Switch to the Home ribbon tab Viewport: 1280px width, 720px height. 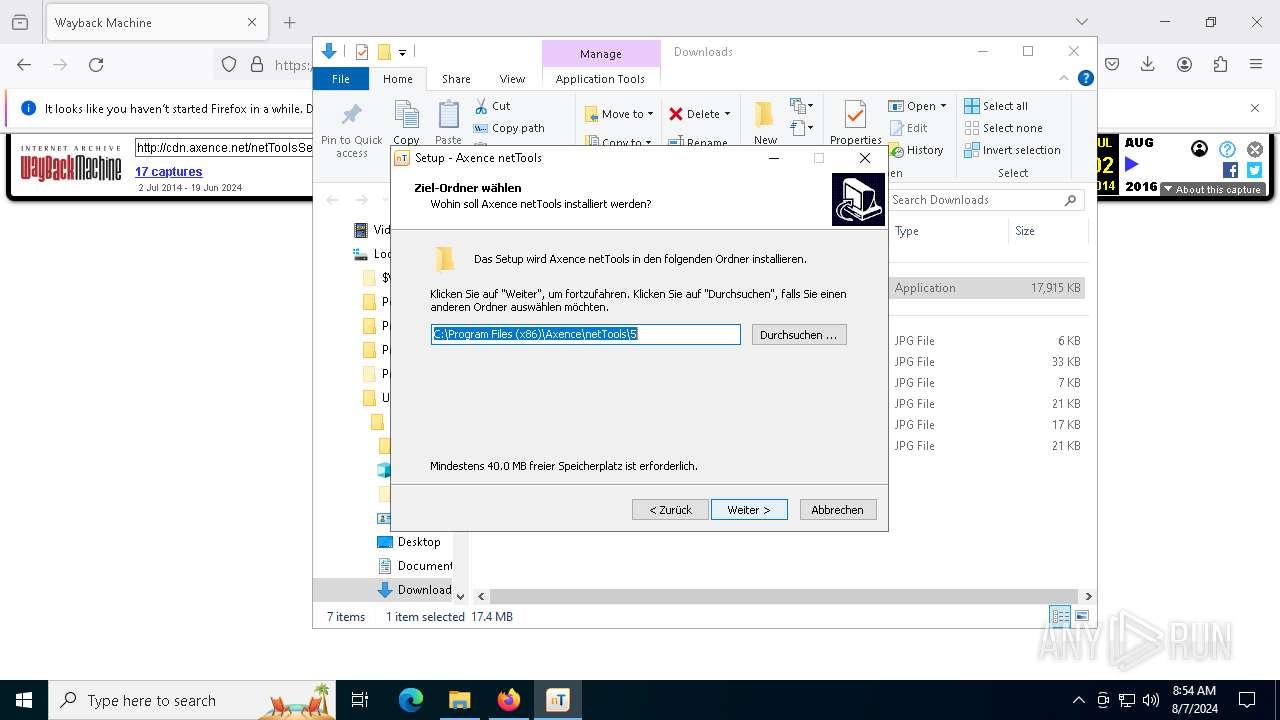tap(397, 79)
